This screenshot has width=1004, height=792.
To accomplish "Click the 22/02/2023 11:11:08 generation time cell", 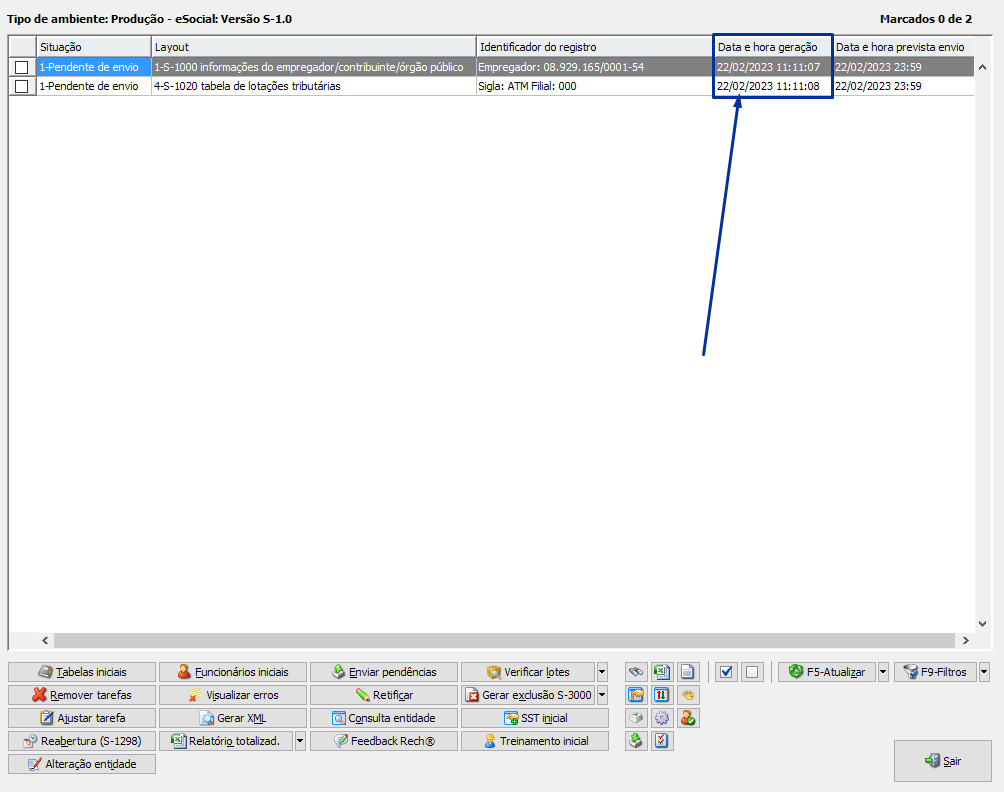I will [773, 86].
